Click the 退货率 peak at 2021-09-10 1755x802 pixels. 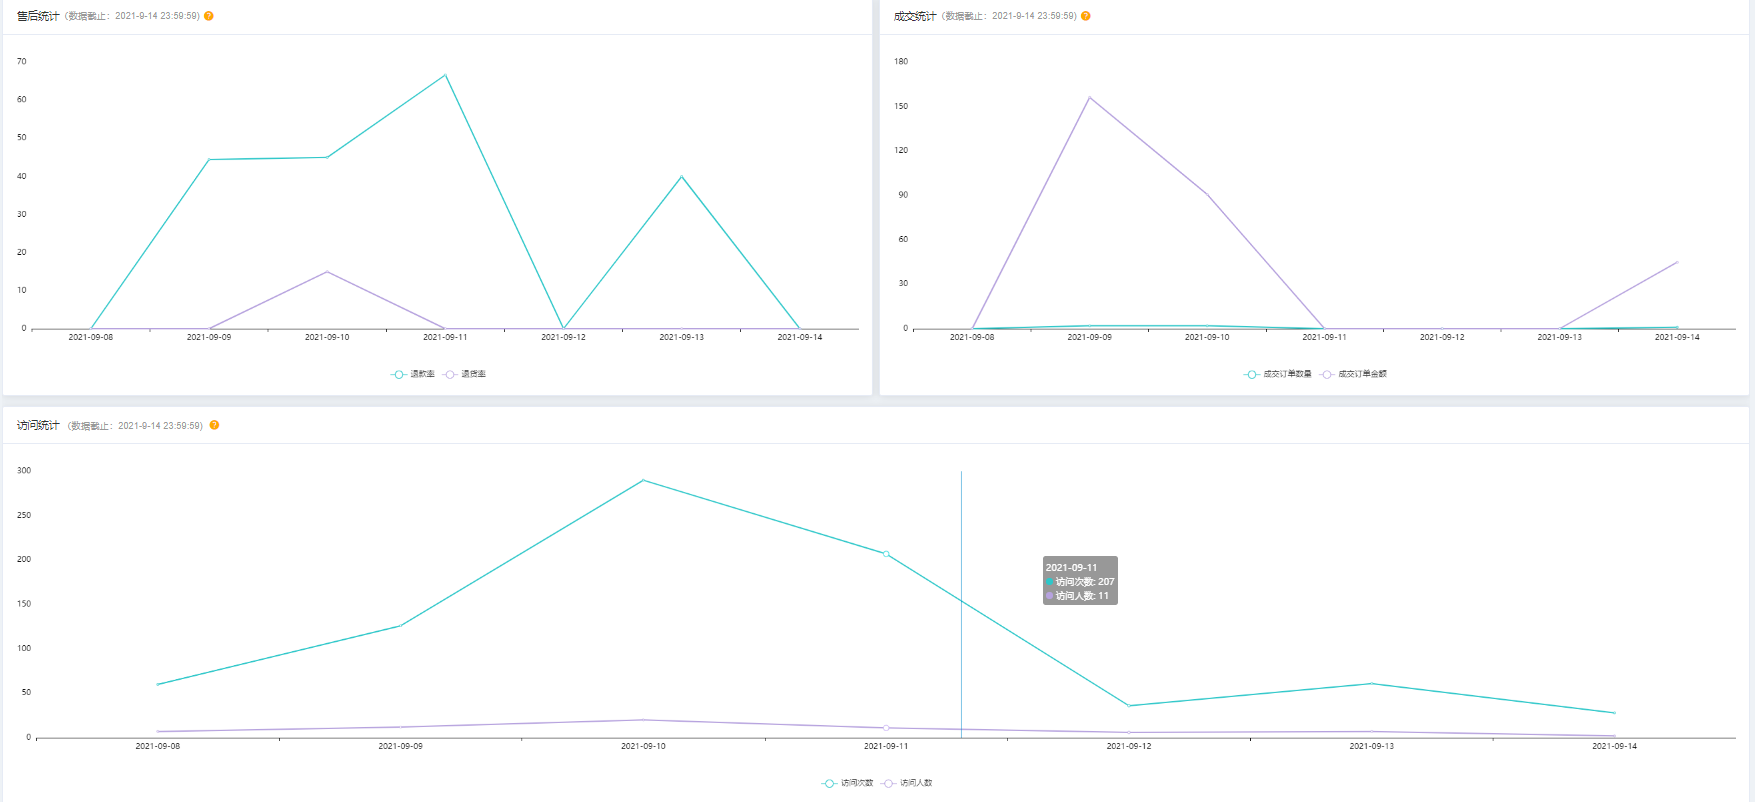coord(327,272)
